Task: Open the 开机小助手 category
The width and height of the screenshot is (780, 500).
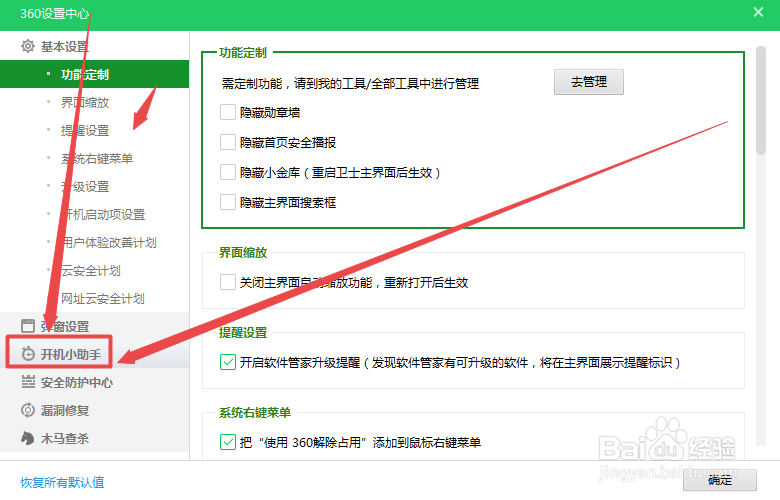Action: pyautogui.click(x=95, y=354)
